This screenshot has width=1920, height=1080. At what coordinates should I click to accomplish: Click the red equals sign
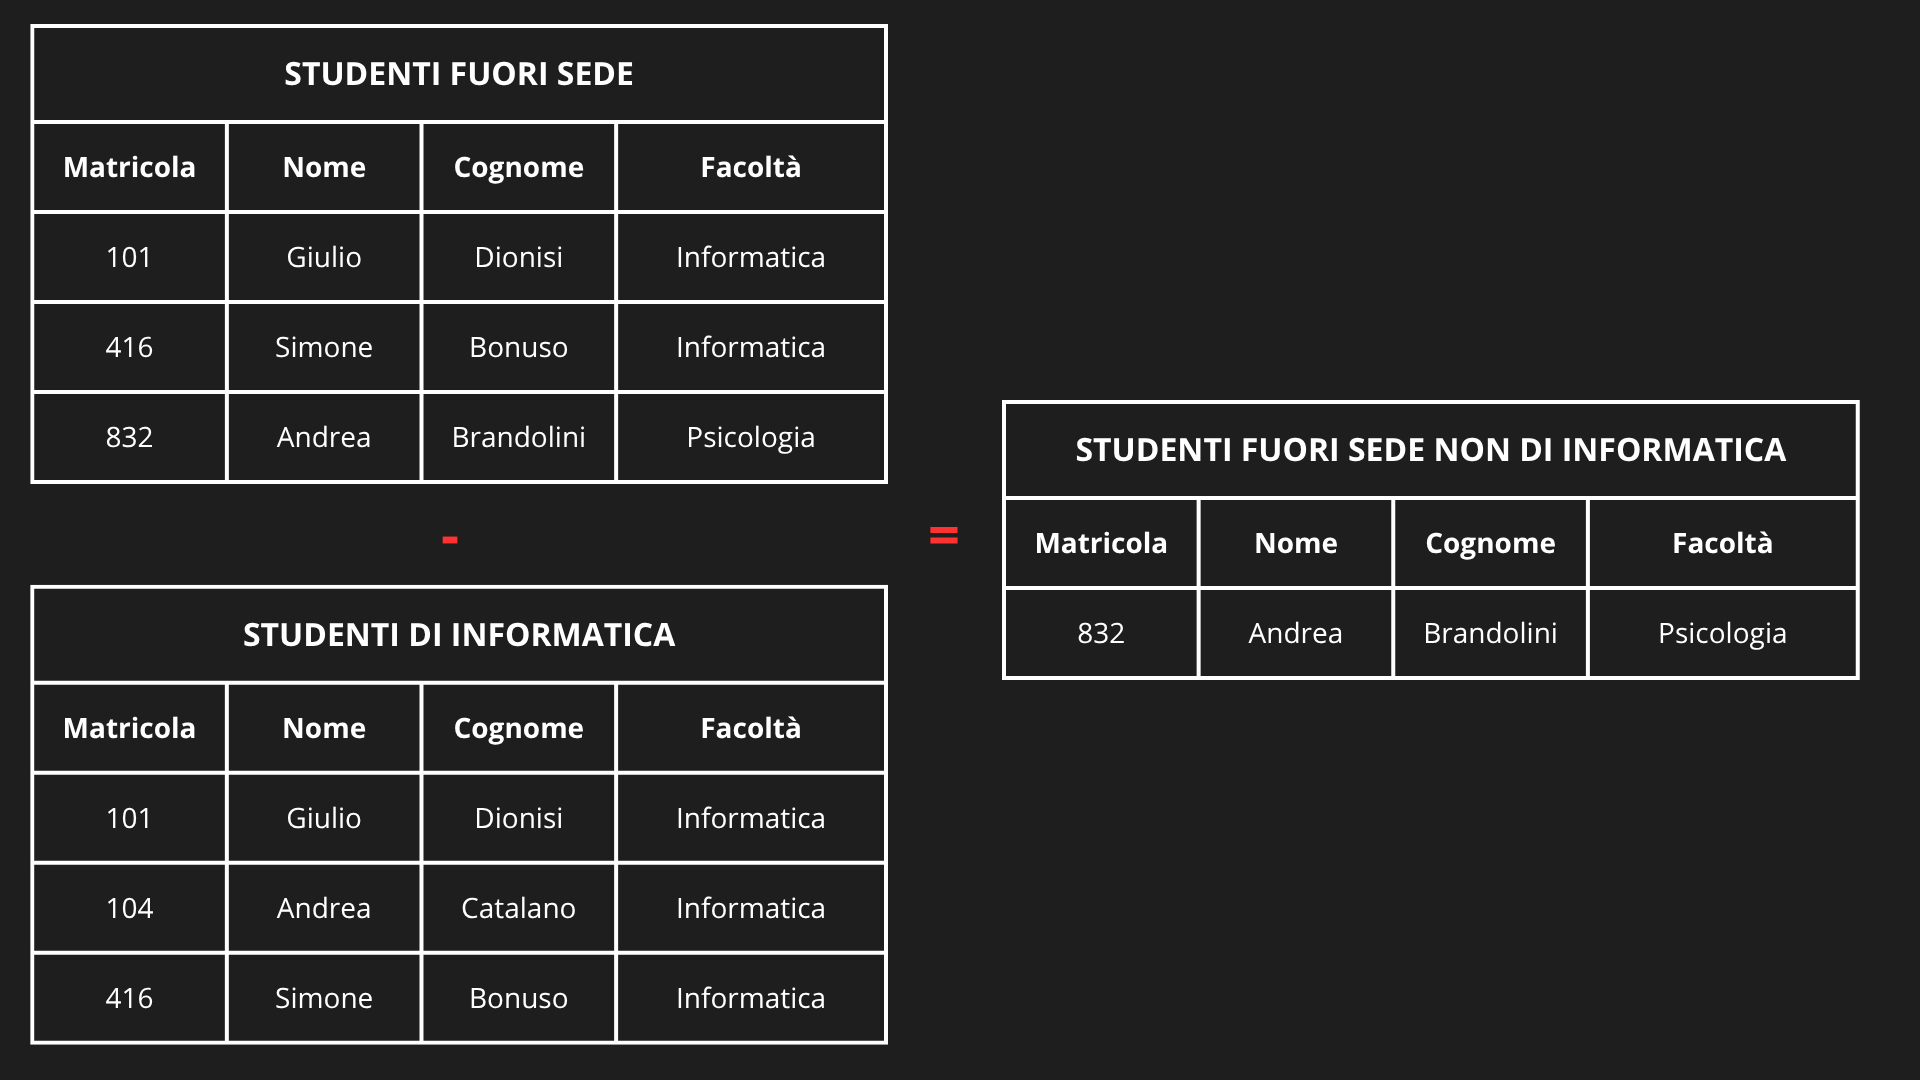tap(943, 536)
